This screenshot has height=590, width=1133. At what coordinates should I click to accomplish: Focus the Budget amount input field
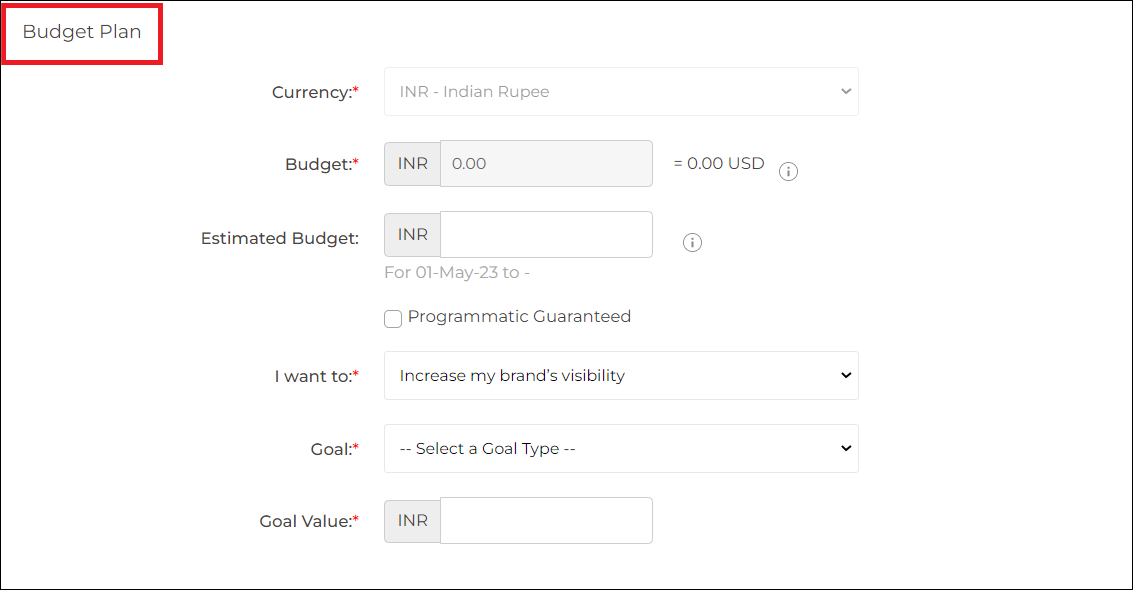tap(546, 163)
